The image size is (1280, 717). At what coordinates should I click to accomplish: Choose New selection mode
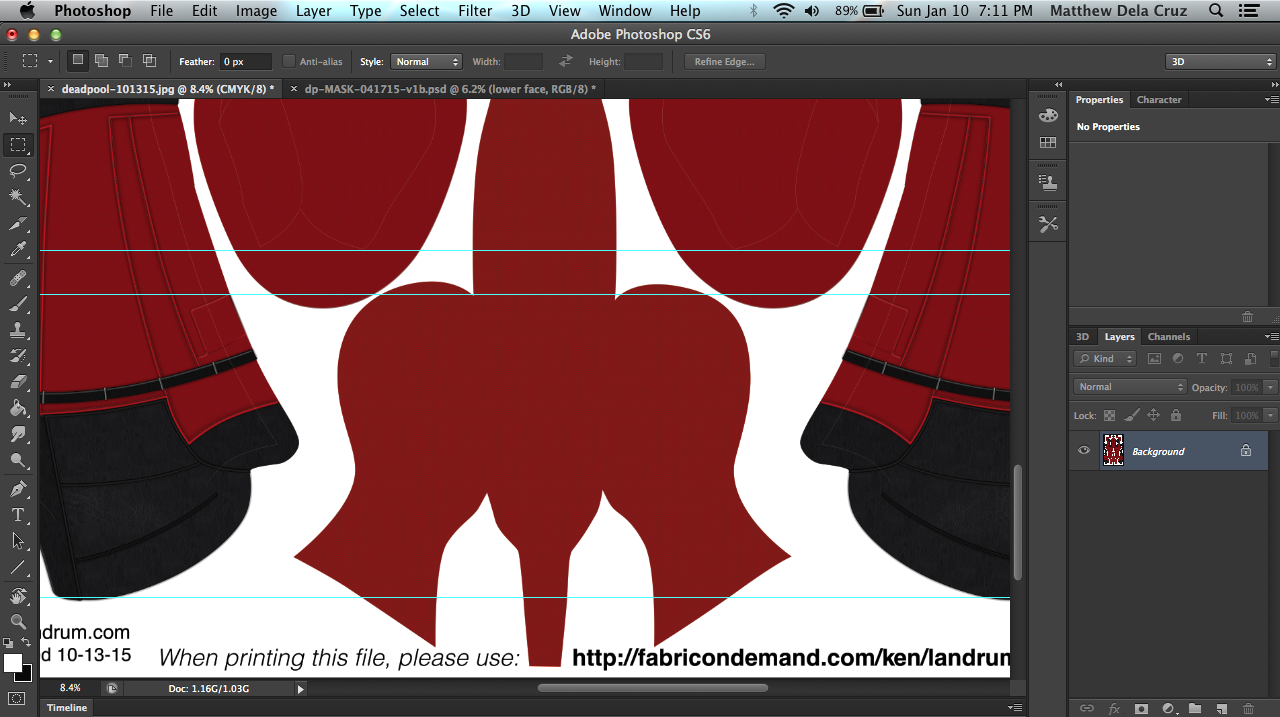tap(77, 61)
